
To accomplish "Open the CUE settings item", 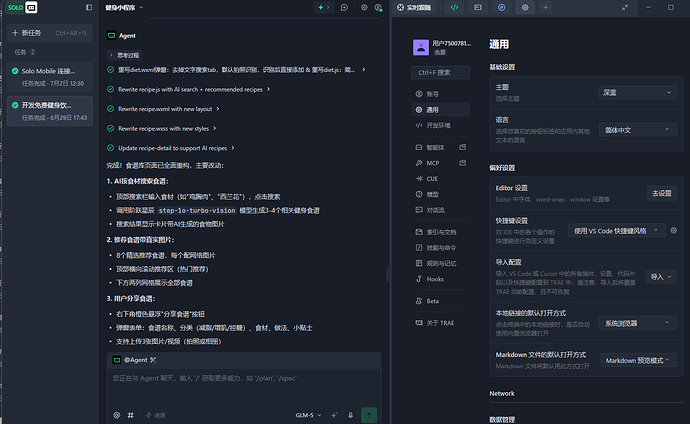I will [440, 179].
